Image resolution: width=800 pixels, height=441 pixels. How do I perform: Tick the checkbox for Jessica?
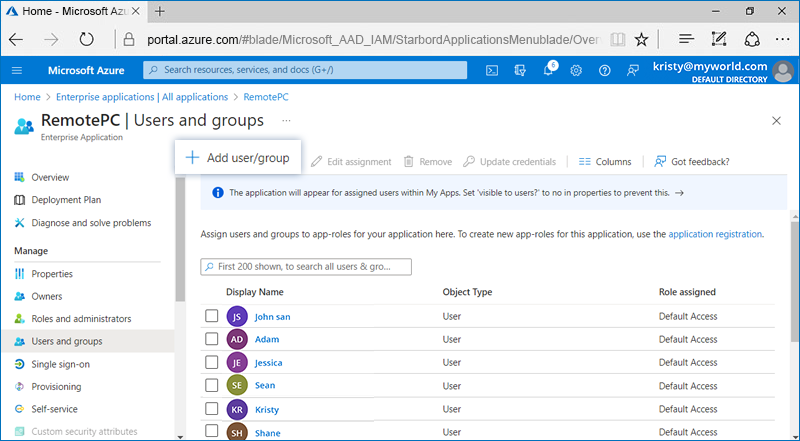click(x=211, y=362)
